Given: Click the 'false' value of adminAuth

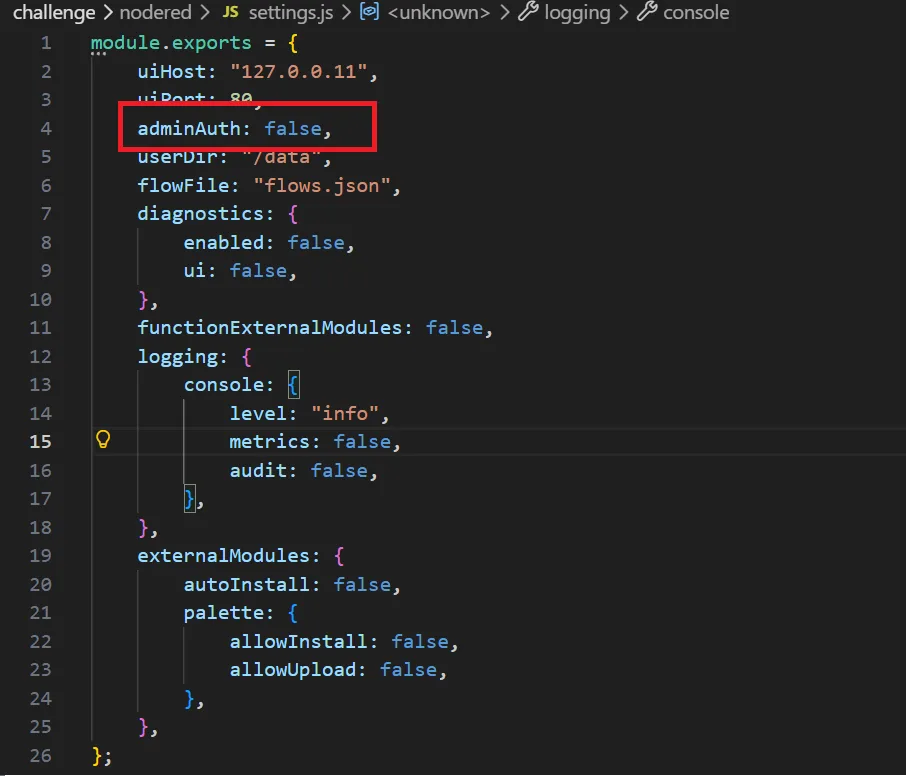Looking at the screenshot, I should (x=293, y=128).
